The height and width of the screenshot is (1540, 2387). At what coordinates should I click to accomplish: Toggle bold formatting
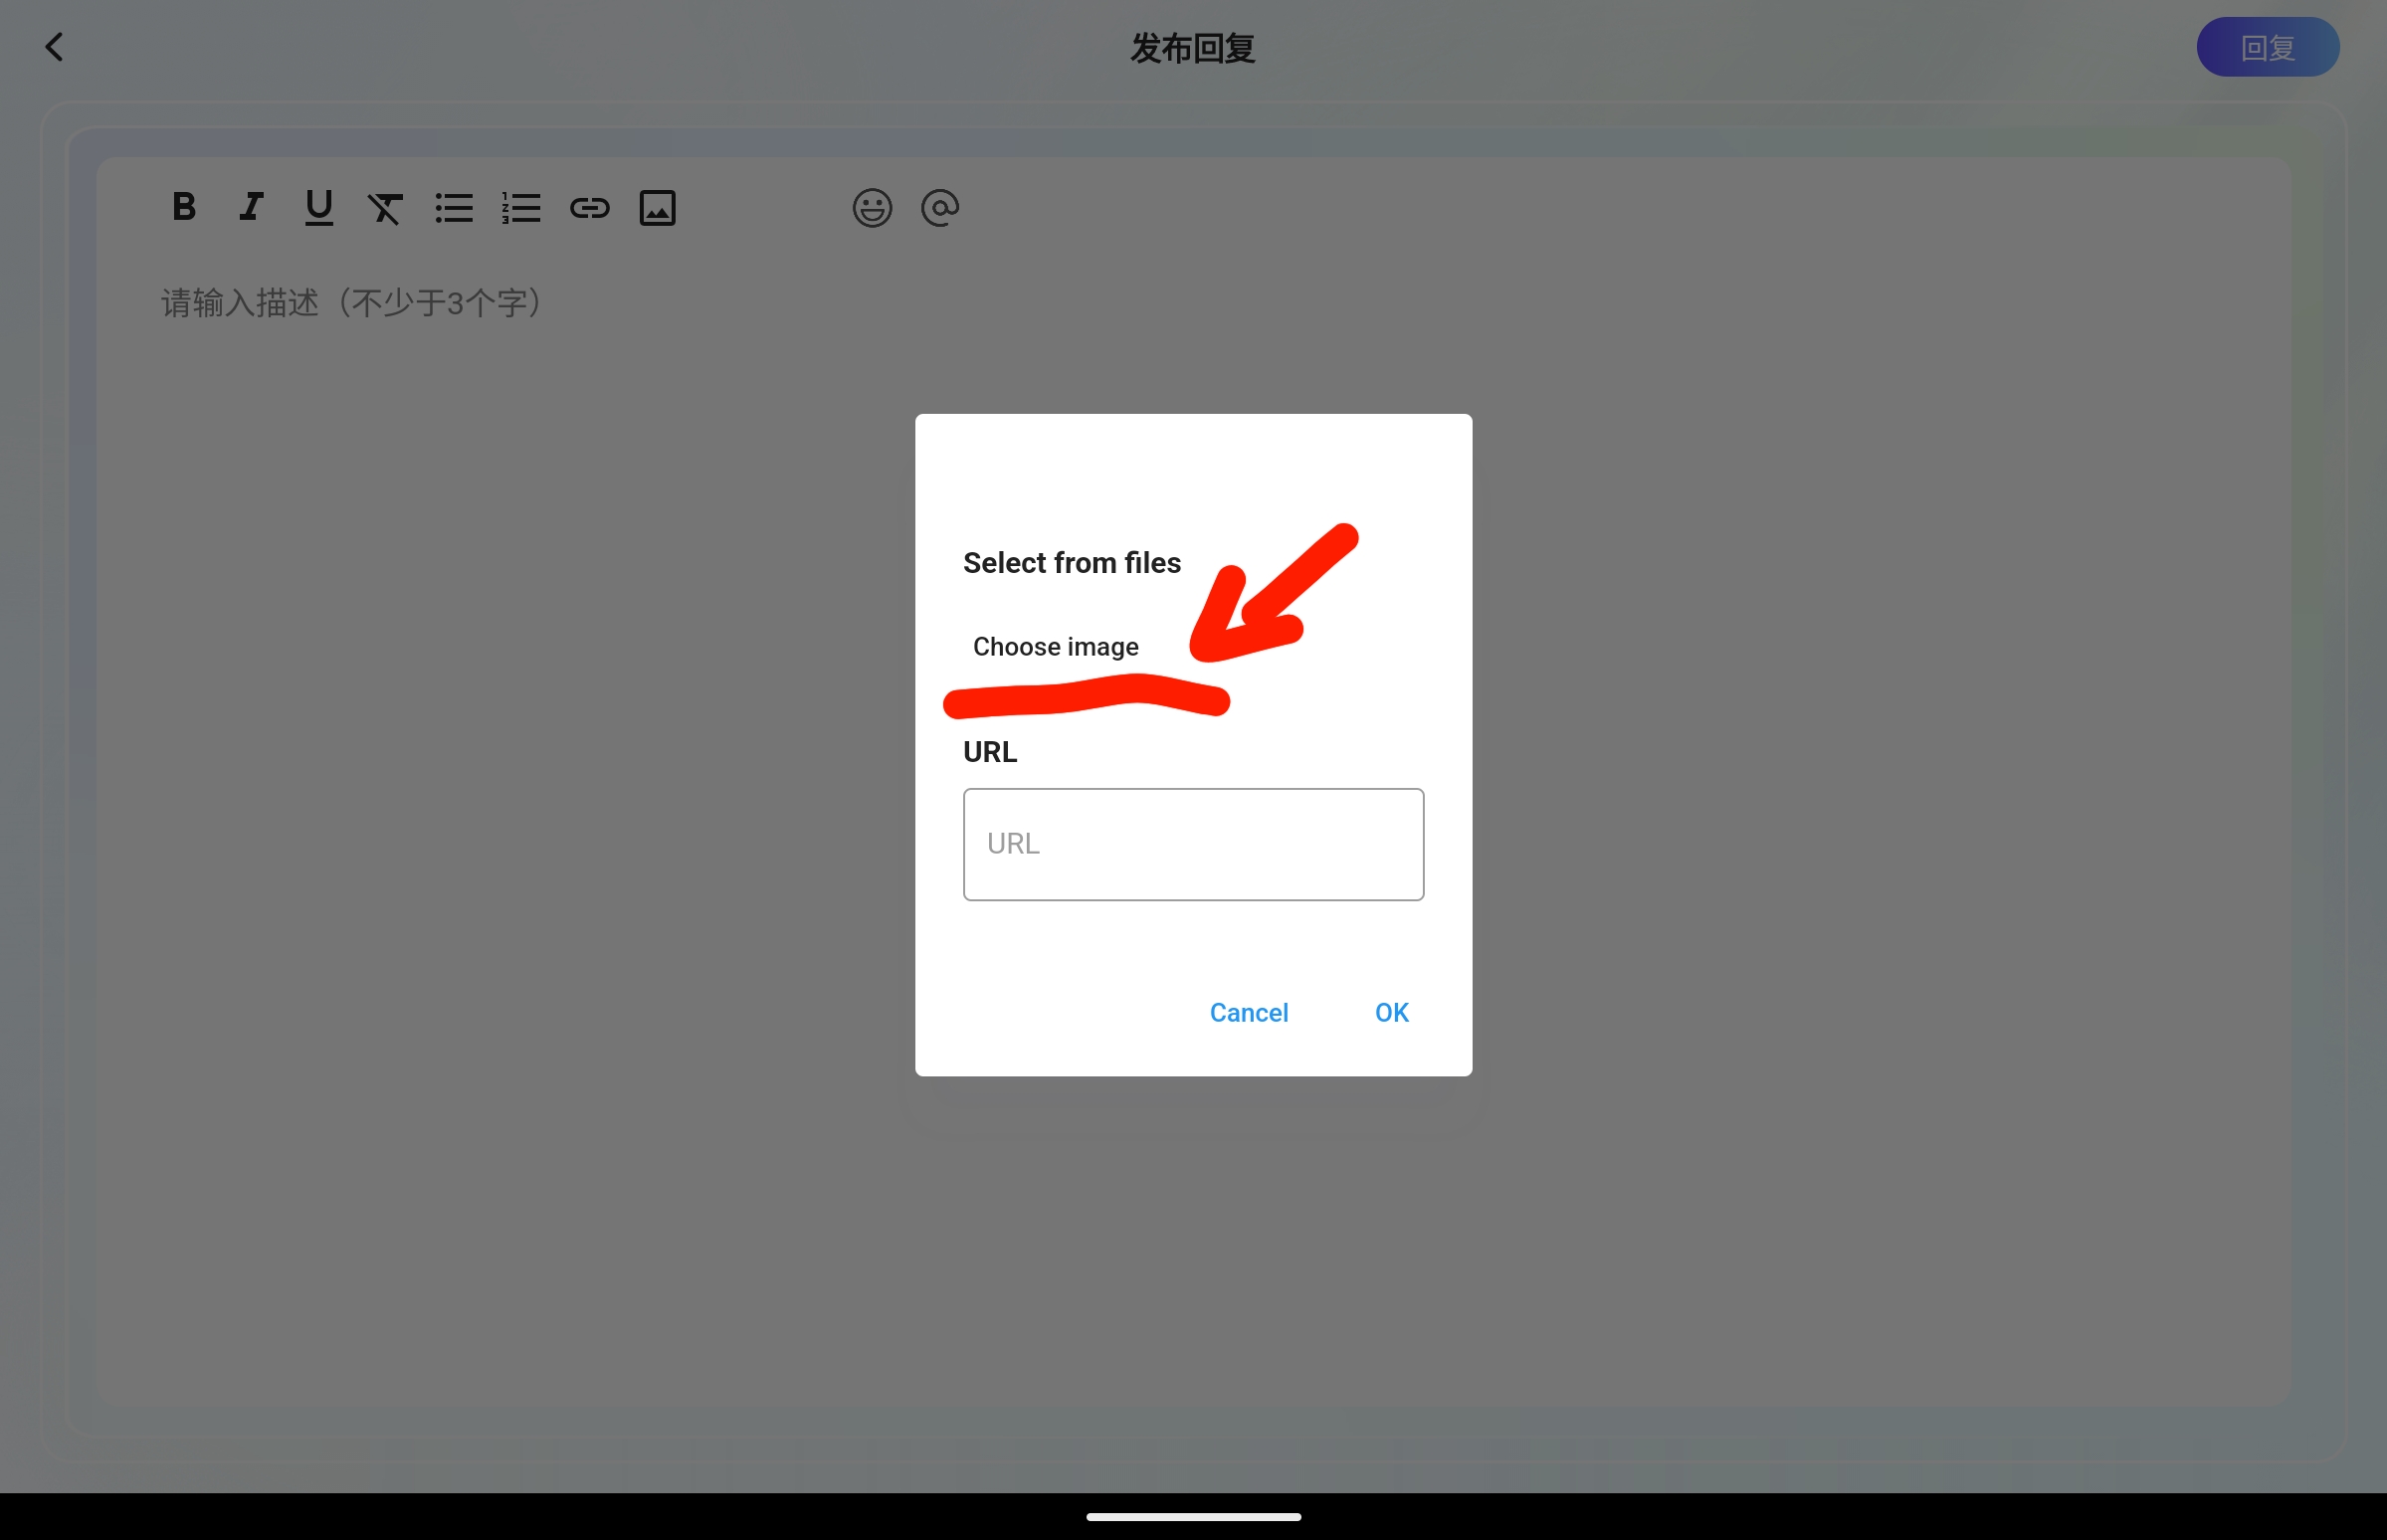[x=184, y=207]
